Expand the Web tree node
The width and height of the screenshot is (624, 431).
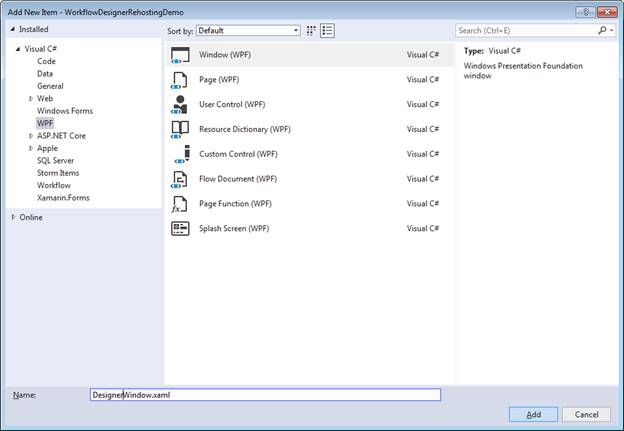click(31, 98)
